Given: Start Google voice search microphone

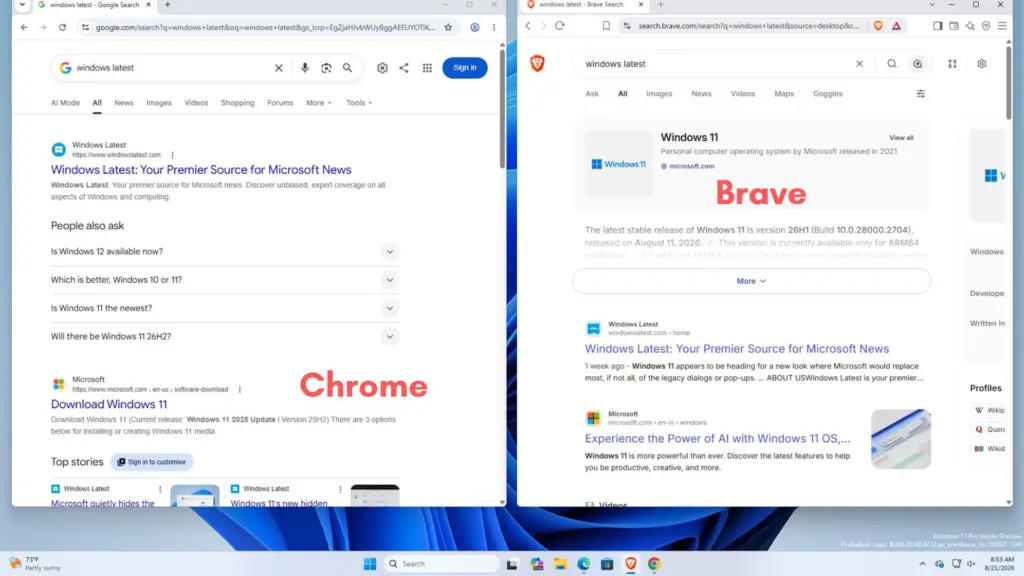Looking at the screenshot, I should pos(305,68).
